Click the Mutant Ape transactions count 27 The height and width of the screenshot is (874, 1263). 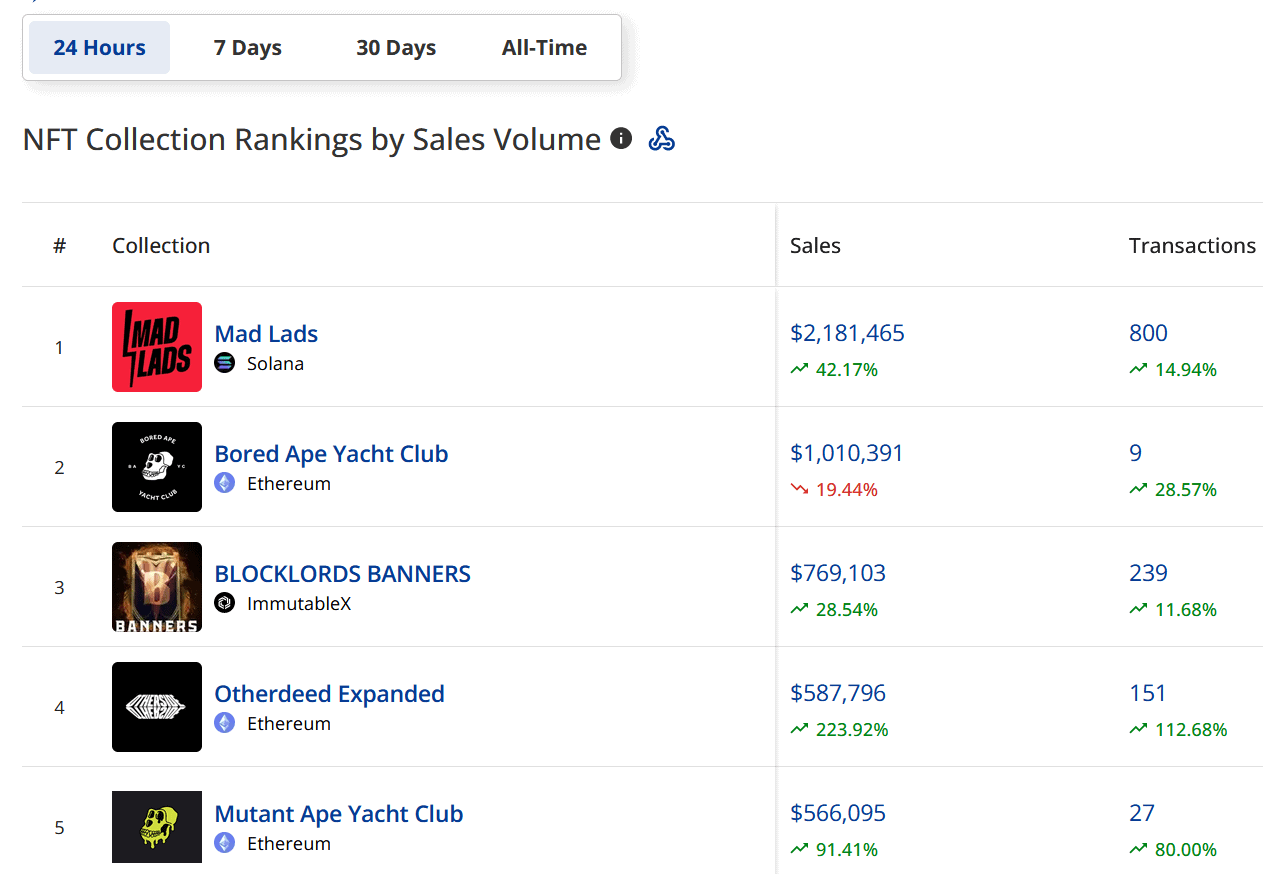click(1142, 813)
